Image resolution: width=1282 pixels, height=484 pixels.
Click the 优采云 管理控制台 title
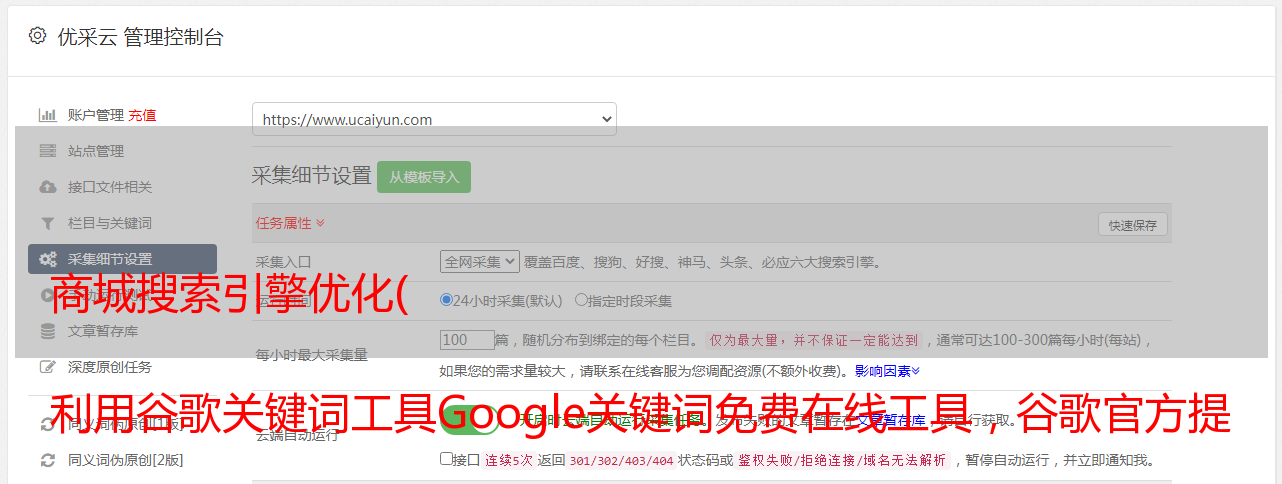point(140,37)
